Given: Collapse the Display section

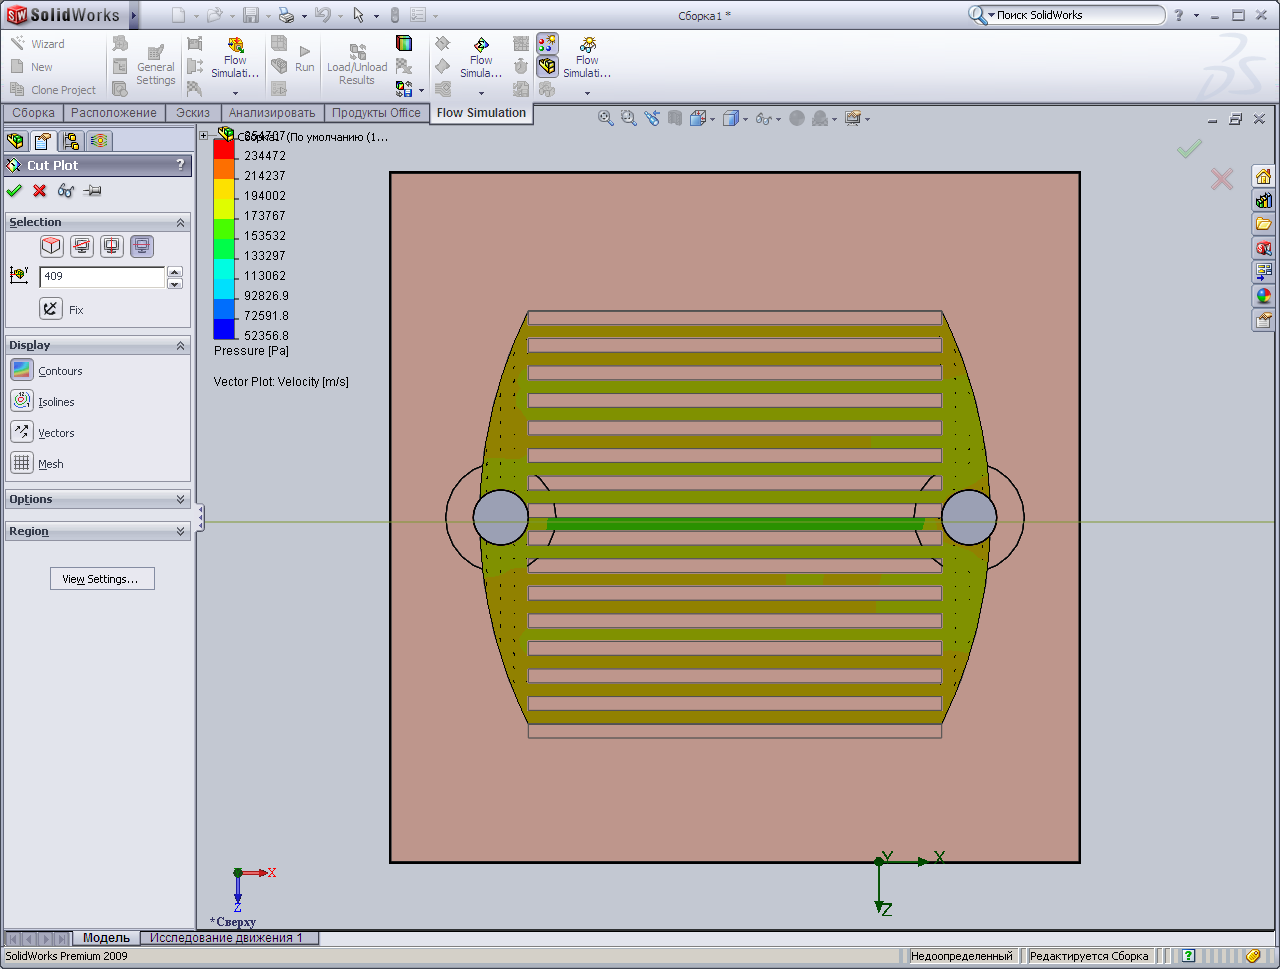Looking at the screenshot, I should [181, 345].
